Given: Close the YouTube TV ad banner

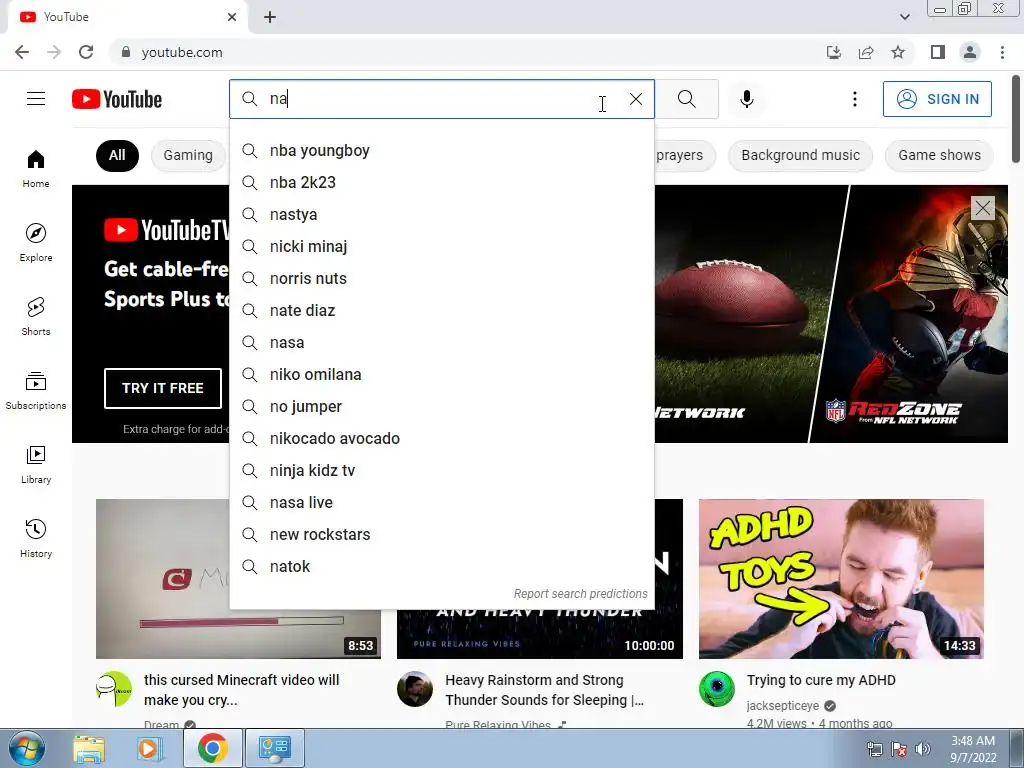Looking at the screenshot, I should click(x=983, y=208).
